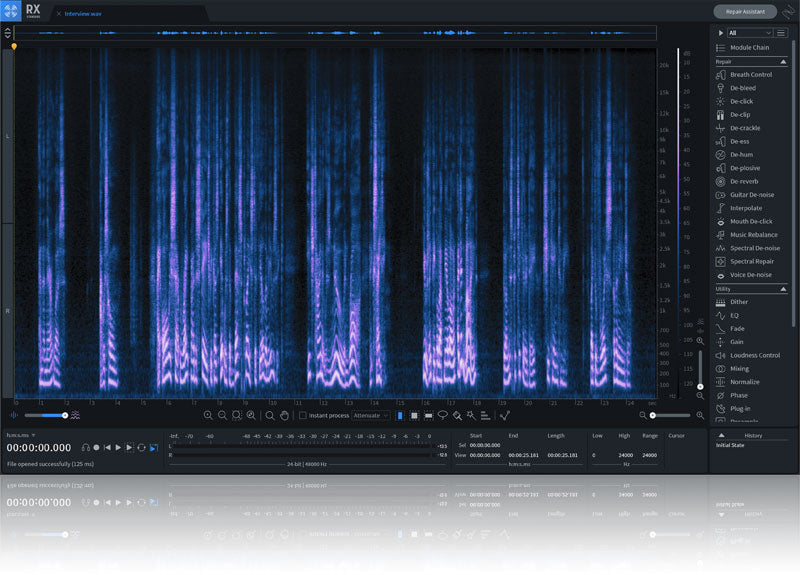800x575 pixels.
Task: Open the Guitar De-noise module
Action: [x=745, y=194]
